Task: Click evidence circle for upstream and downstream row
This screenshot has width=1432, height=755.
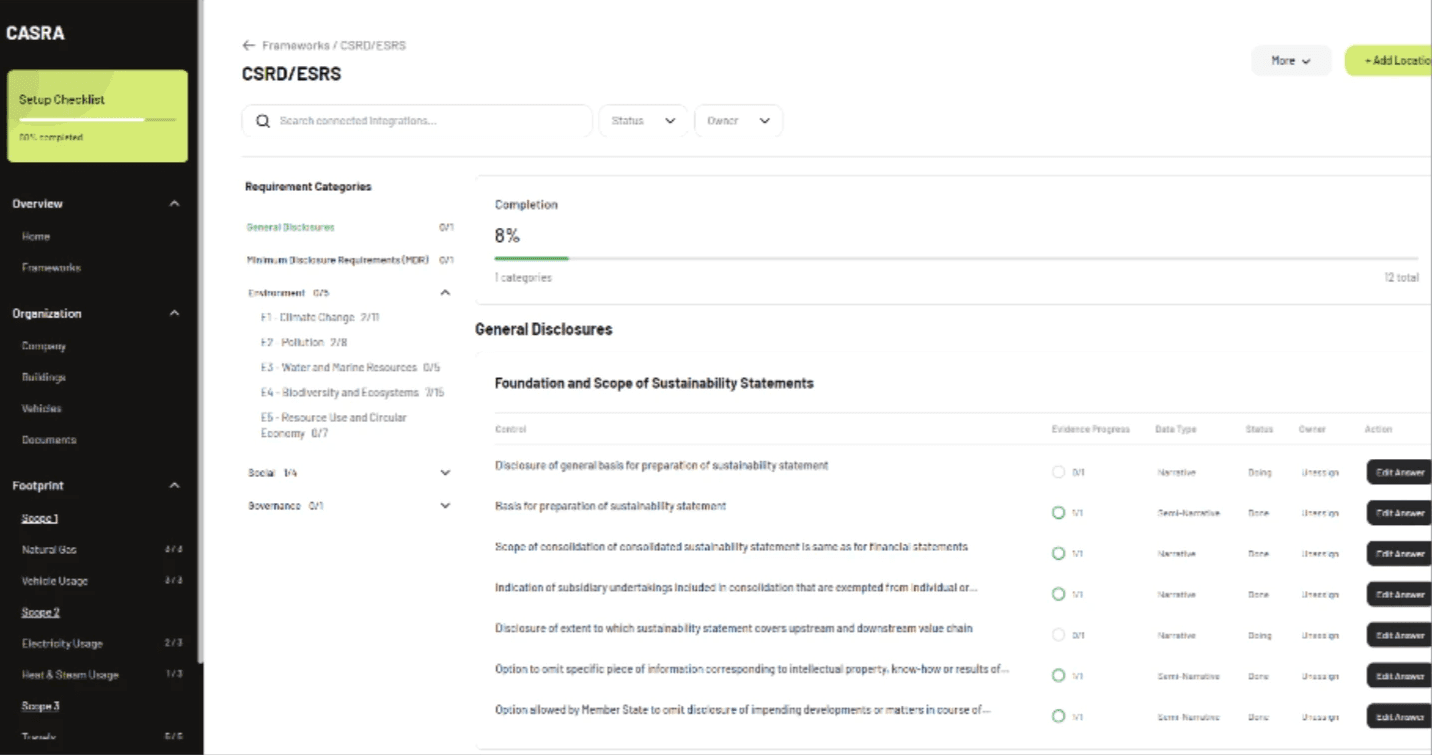Action: coord(1058,635)
